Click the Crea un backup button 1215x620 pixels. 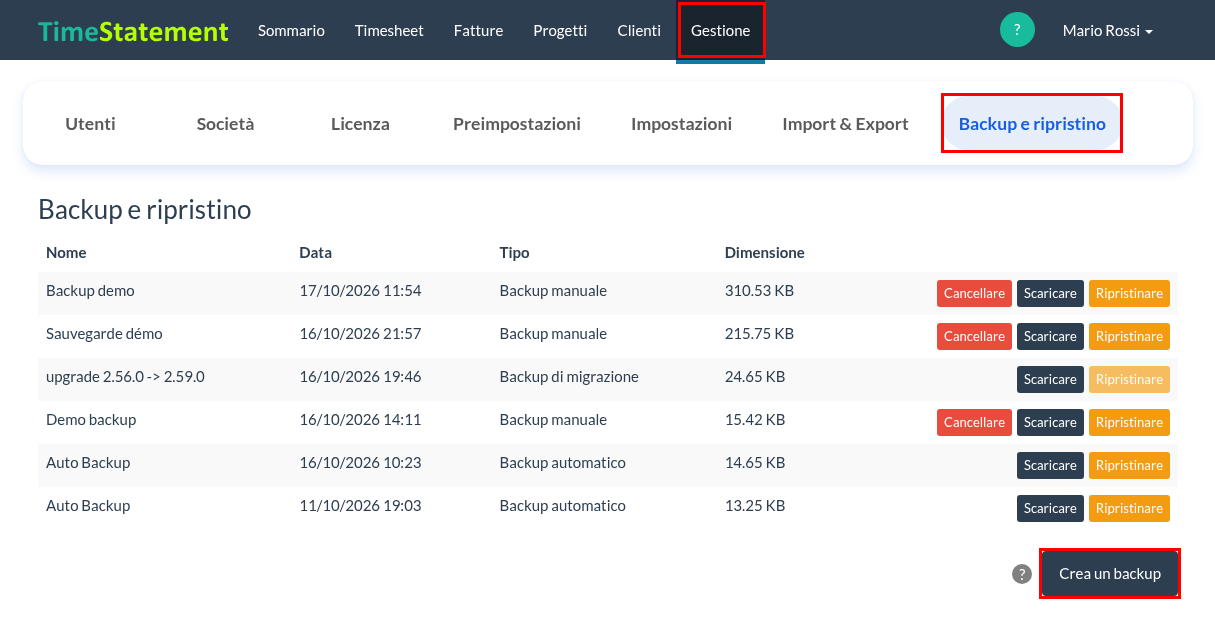tap(1110, 574)
